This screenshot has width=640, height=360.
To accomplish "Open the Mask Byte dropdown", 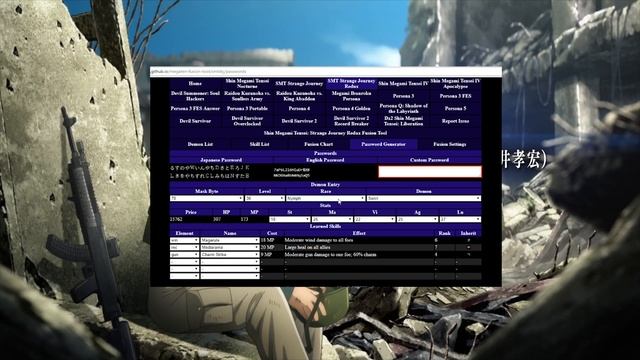I will [207, 198].
